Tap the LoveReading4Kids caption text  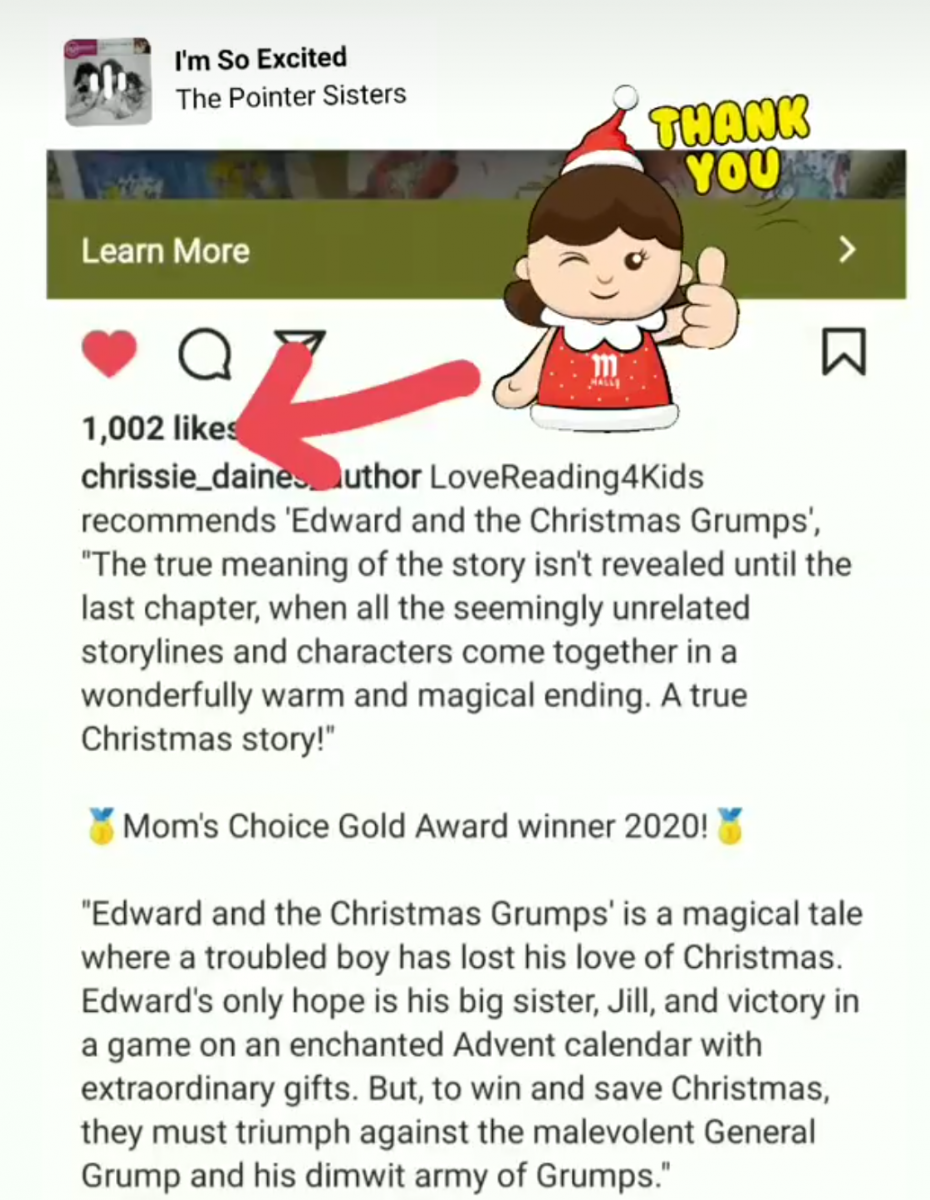coord(566,478)
